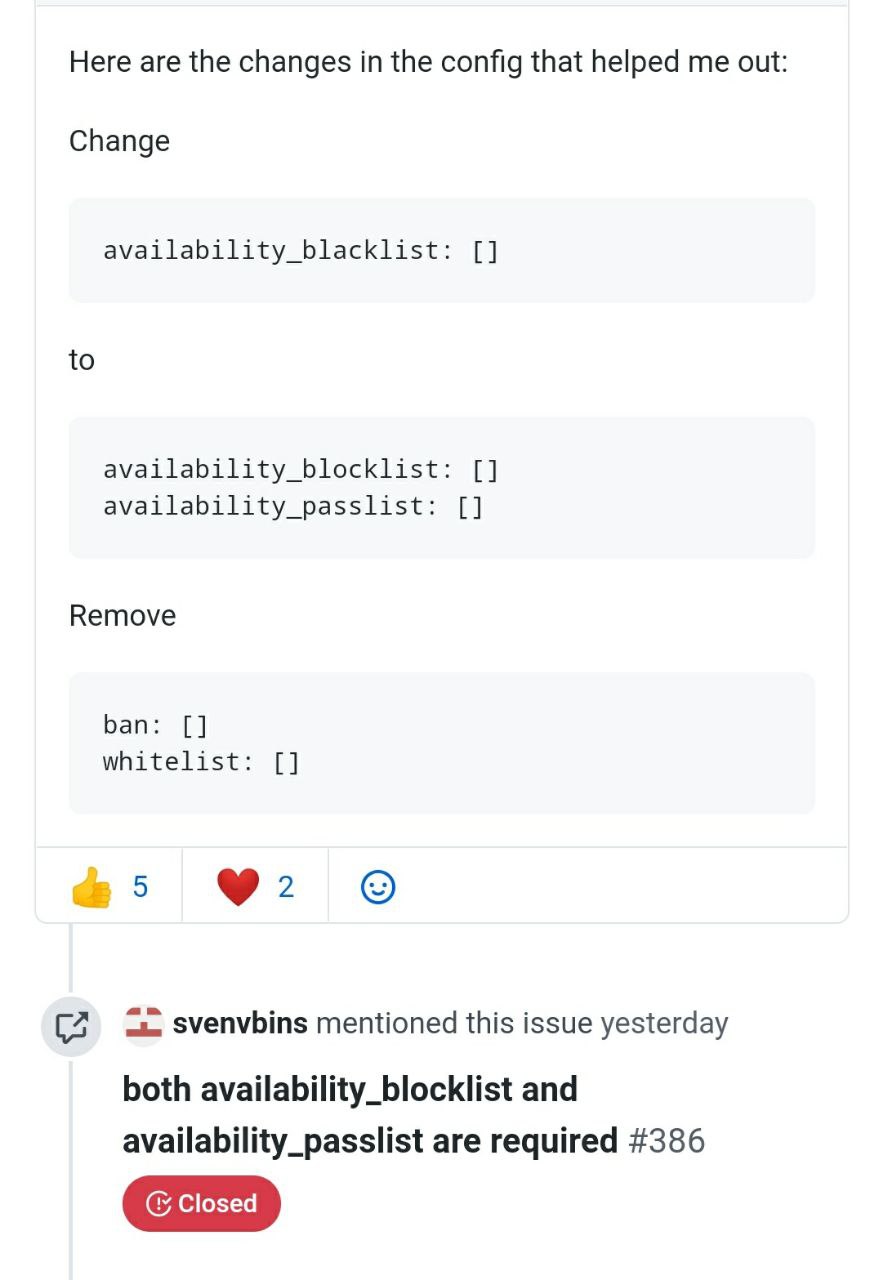Click the cross-reference mention timeline icon
This screenshot has height=1280, width=882.
click(71, 1026)
